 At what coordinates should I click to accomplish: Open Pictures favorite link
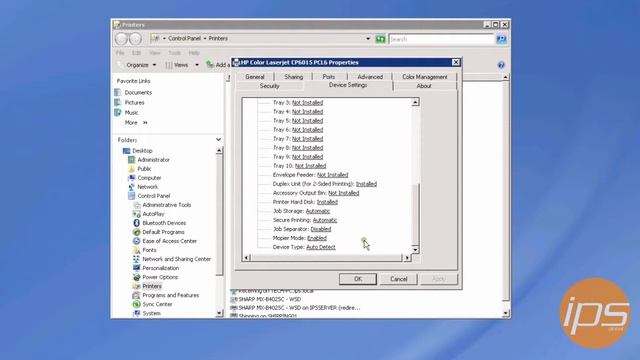click(134, 103)
